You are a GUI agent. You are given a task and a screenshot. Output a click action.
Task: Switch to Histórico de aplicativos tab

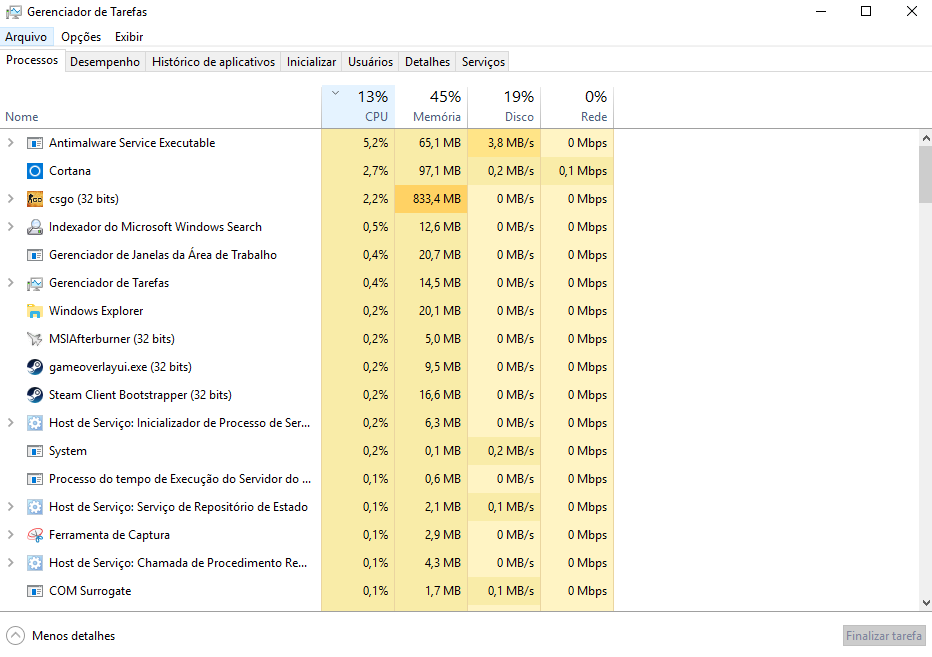(x=213, y=62)
